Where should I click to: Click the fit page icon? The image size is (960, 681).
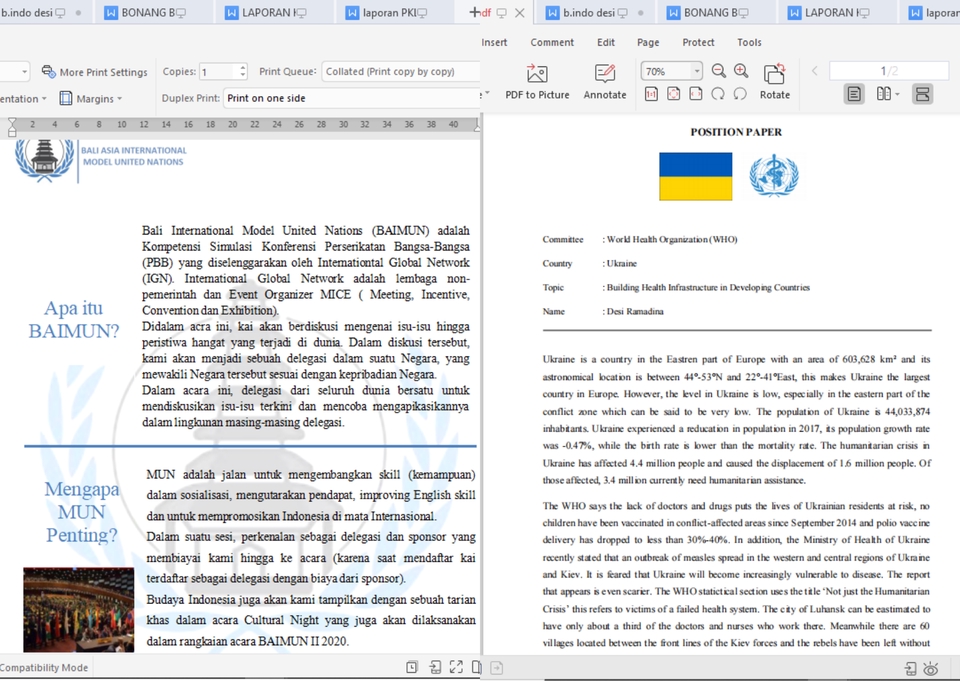(x=673, y=94)
